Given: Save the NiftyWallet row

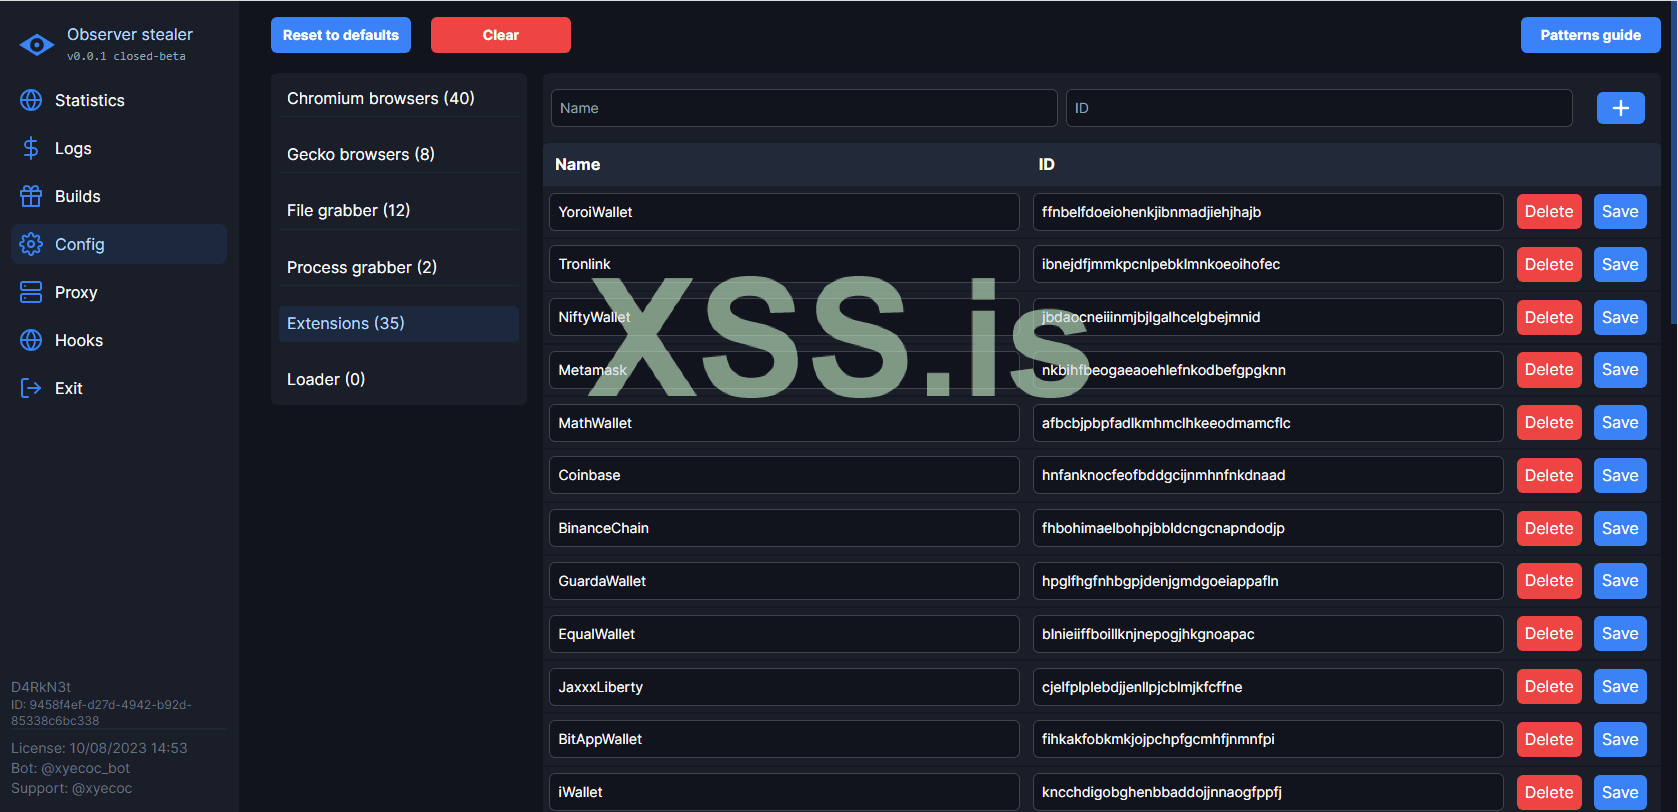Looking at the screenshot, I should pyautogui.click(x=1620, y=318).
